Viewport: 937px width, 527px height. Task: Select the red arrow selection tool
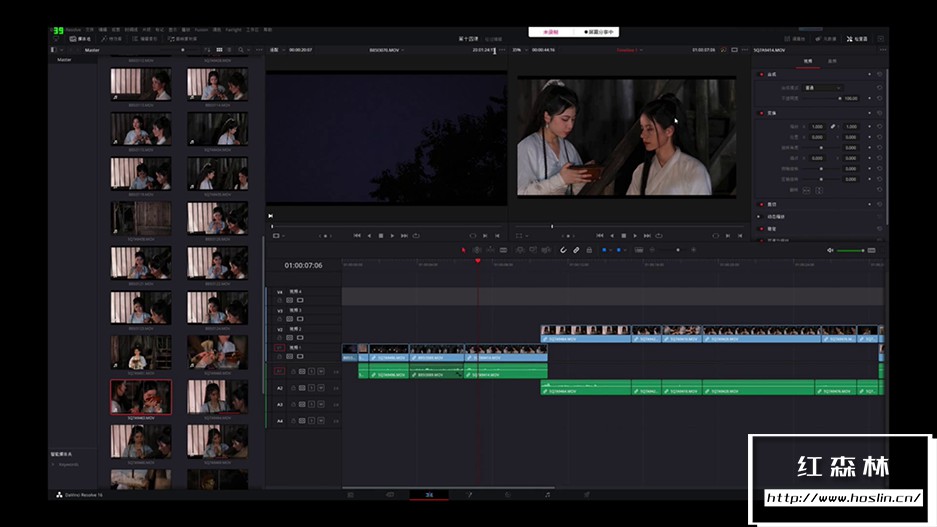click(x=464, y=250)
